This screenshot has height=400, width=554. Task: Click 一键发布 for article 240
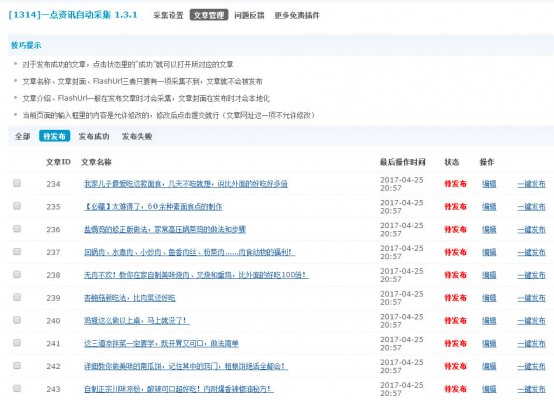pyautogui.click(x=531, y=320)
